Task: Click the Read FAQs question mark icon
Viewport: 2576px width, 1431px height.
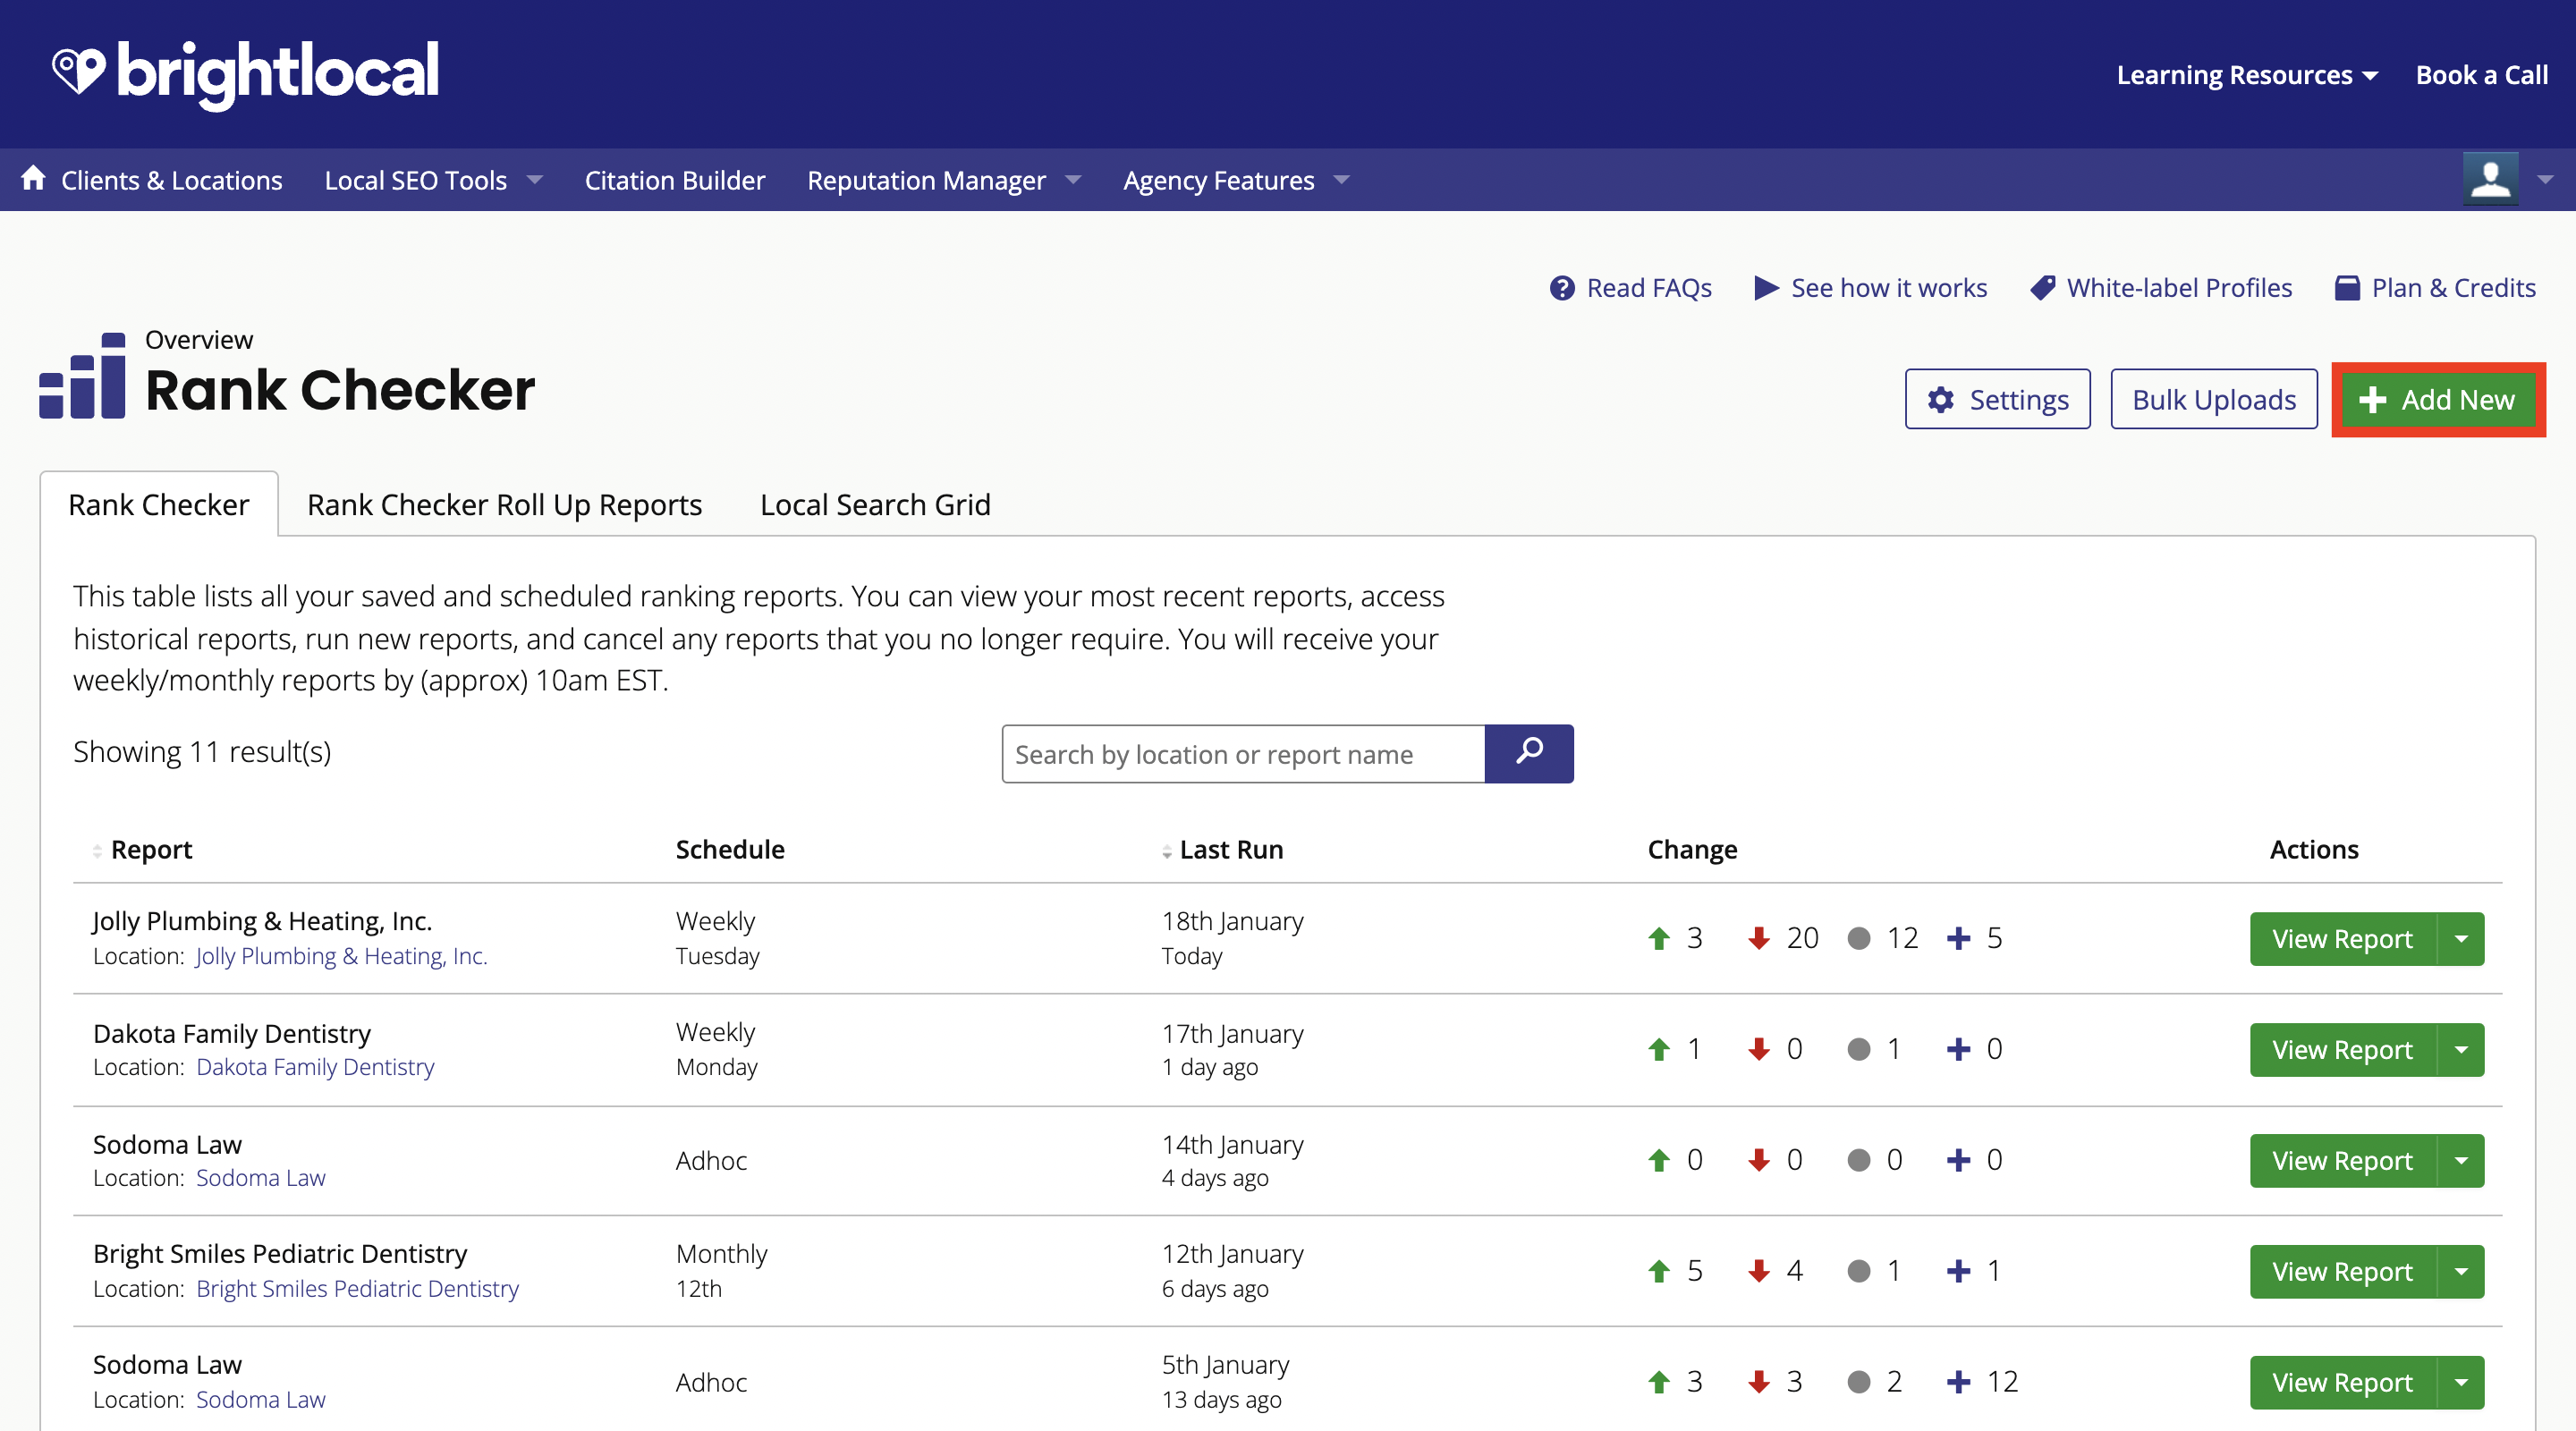Action: (1562, 288)
